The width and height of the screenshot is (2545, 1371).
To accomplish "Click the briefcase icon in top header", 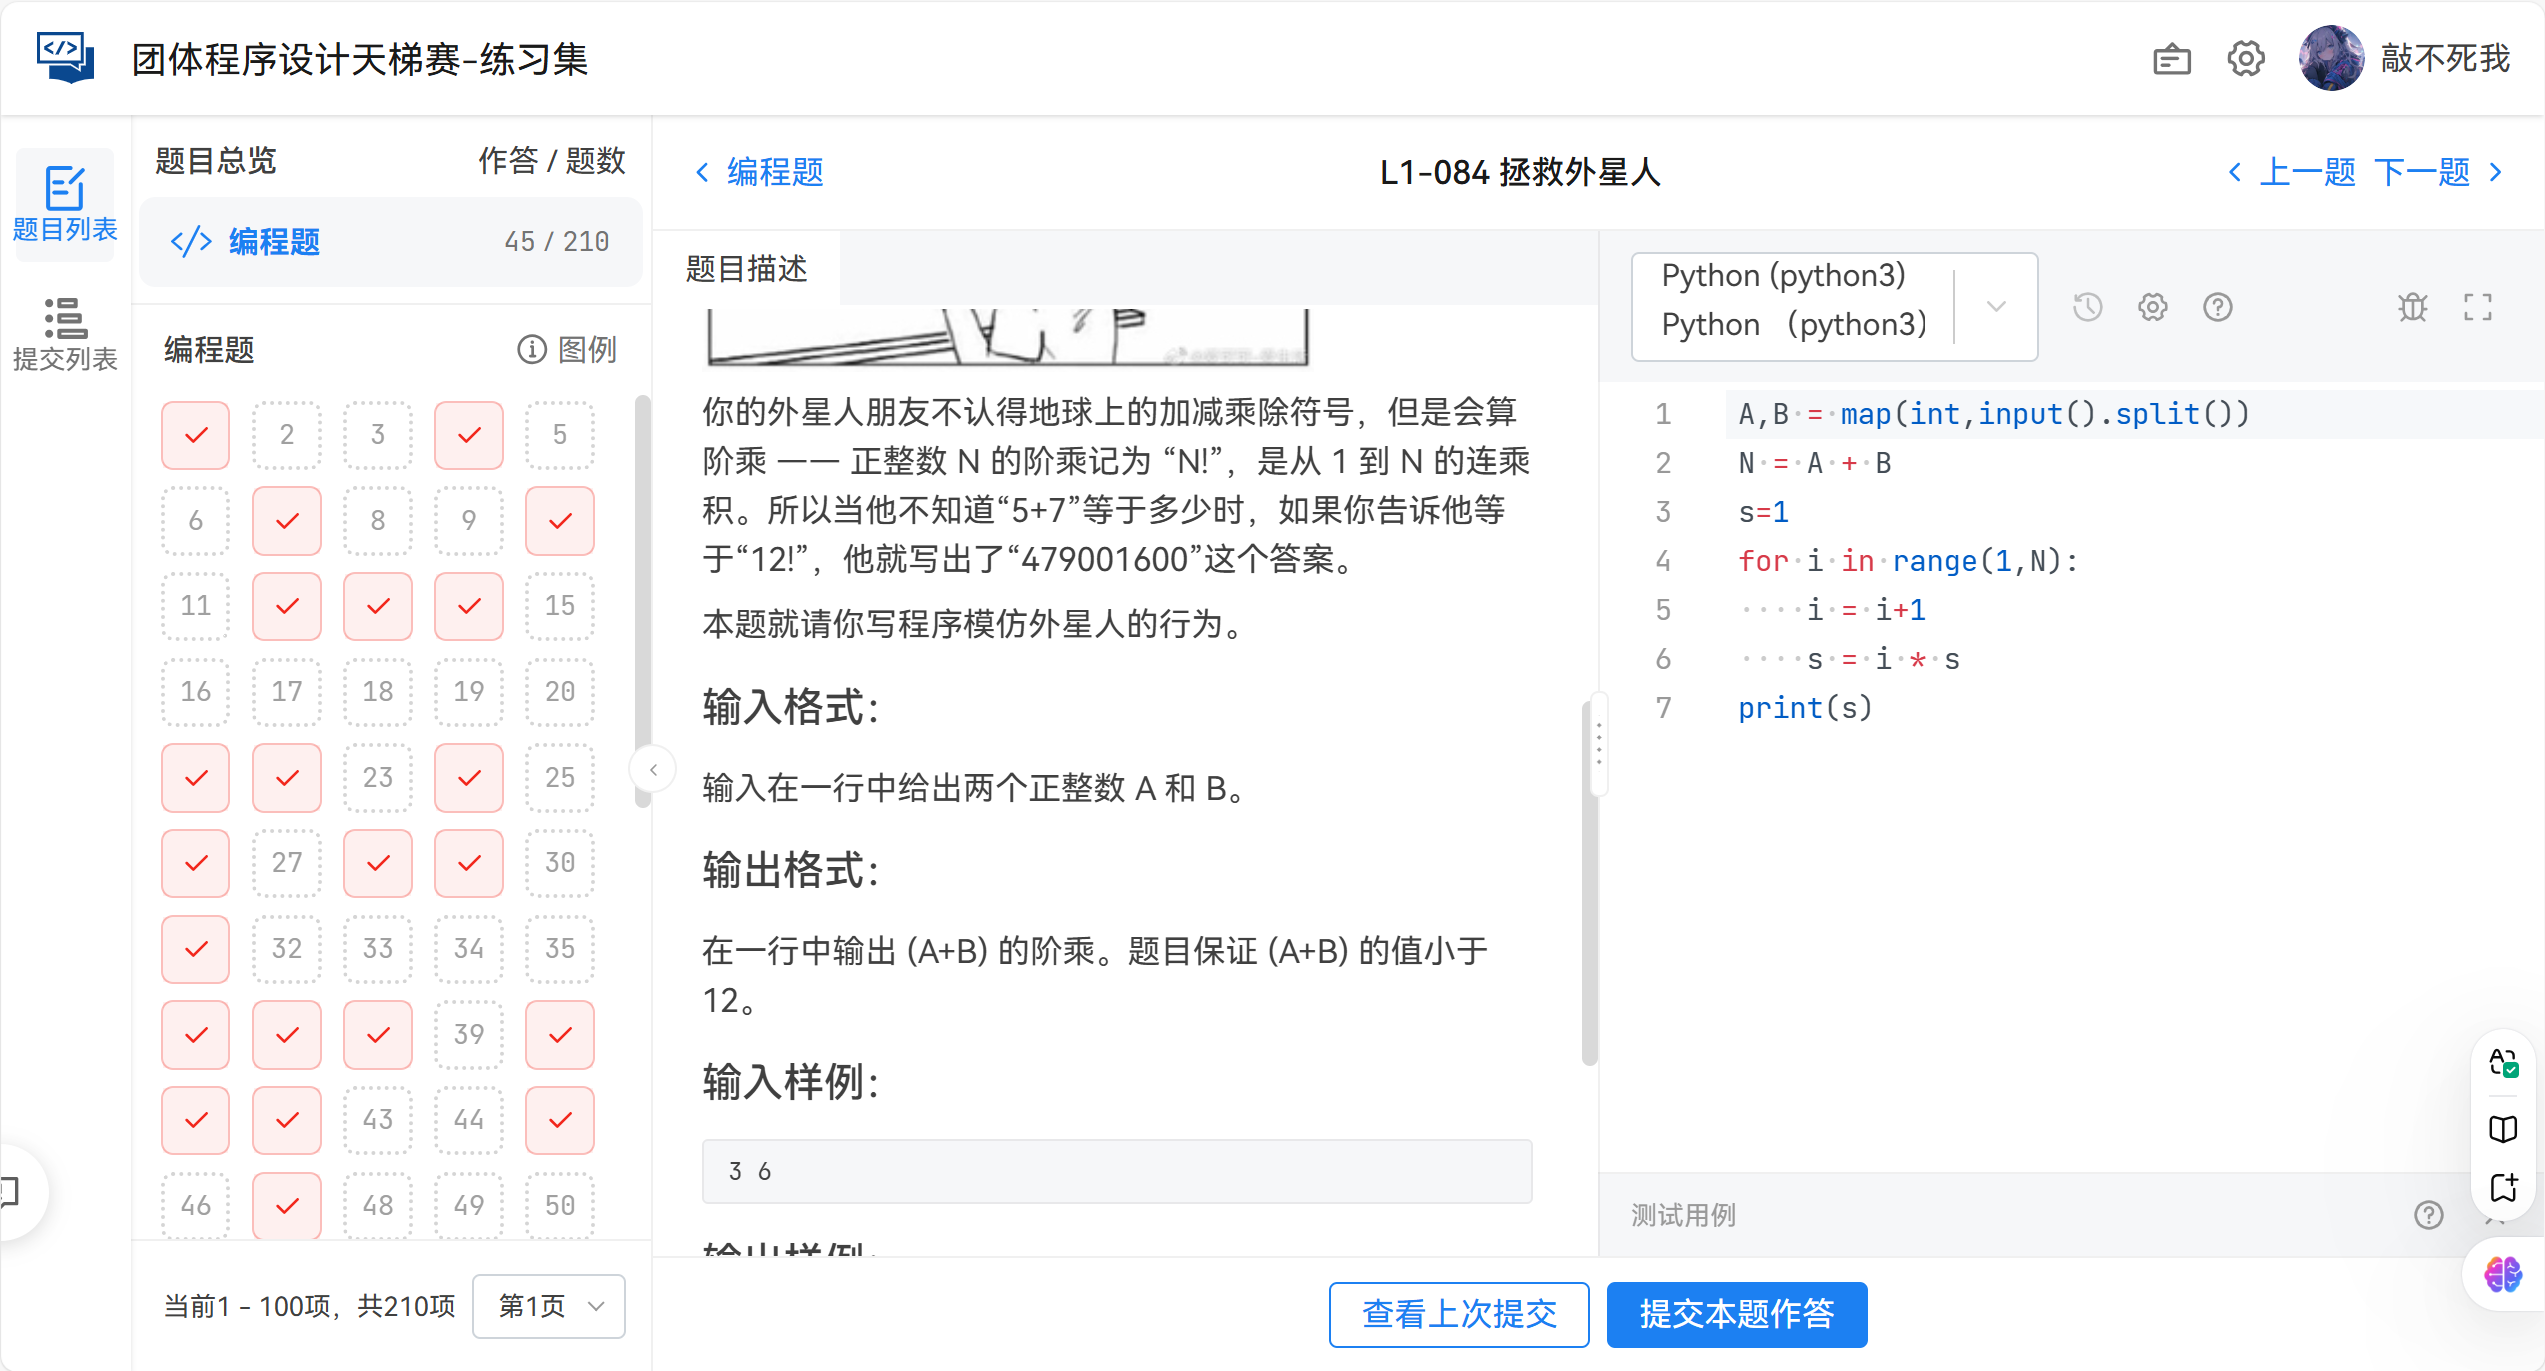I will pos(2171,59).
